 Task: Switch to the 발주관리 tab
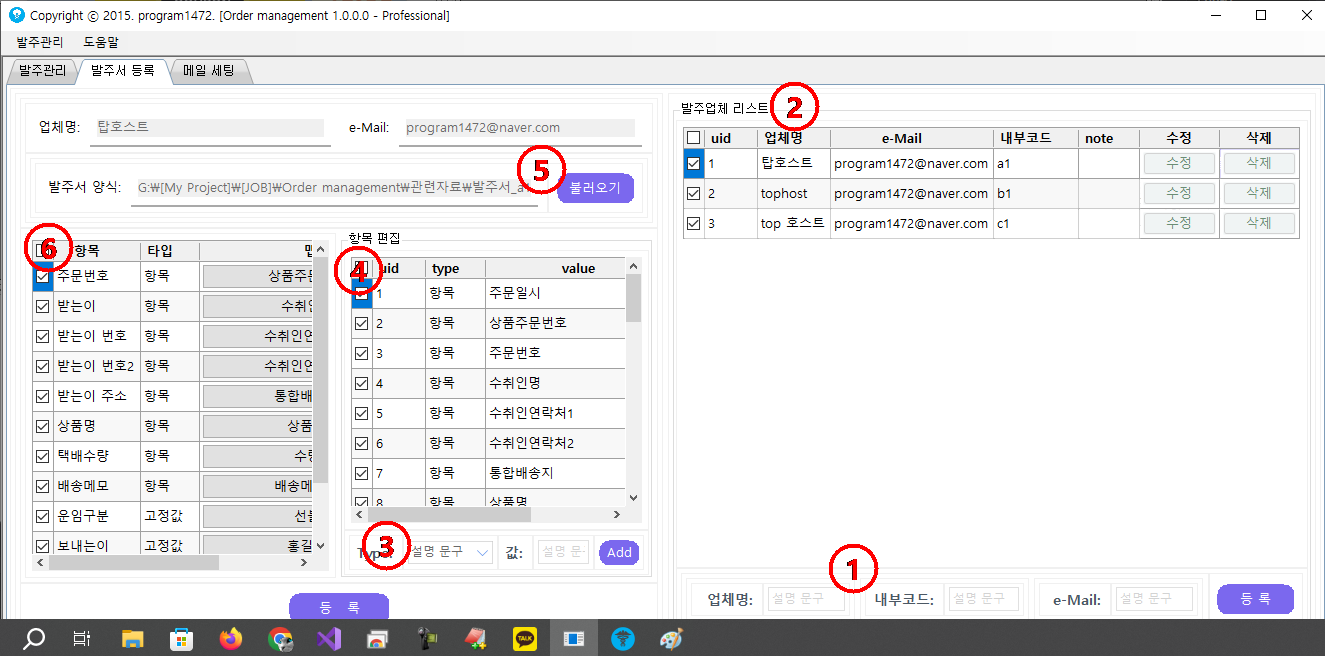pyautogui.click(x=40, y=71)
